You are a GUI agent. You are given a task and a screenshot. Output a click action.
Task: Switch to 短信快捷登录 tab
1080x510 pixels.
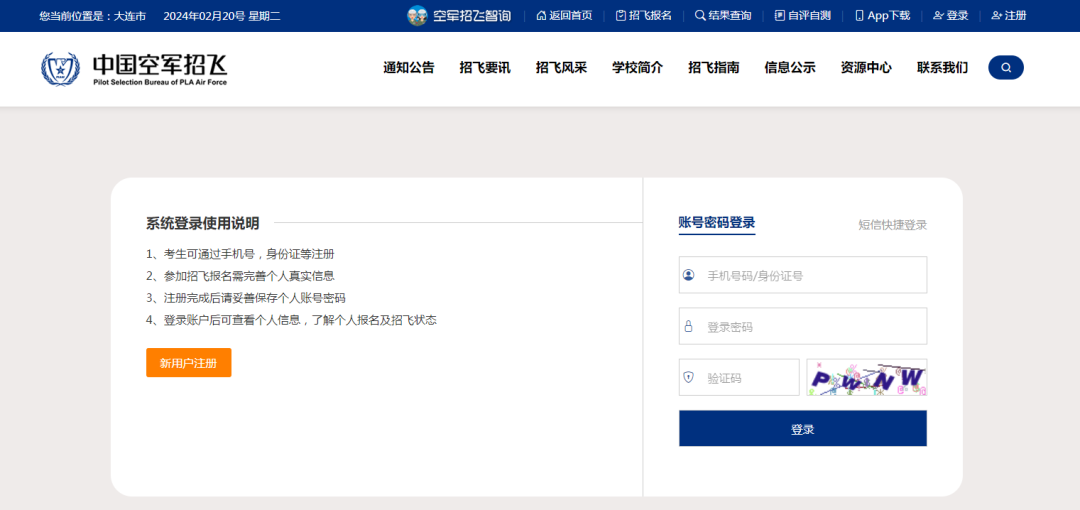point(892,225)
